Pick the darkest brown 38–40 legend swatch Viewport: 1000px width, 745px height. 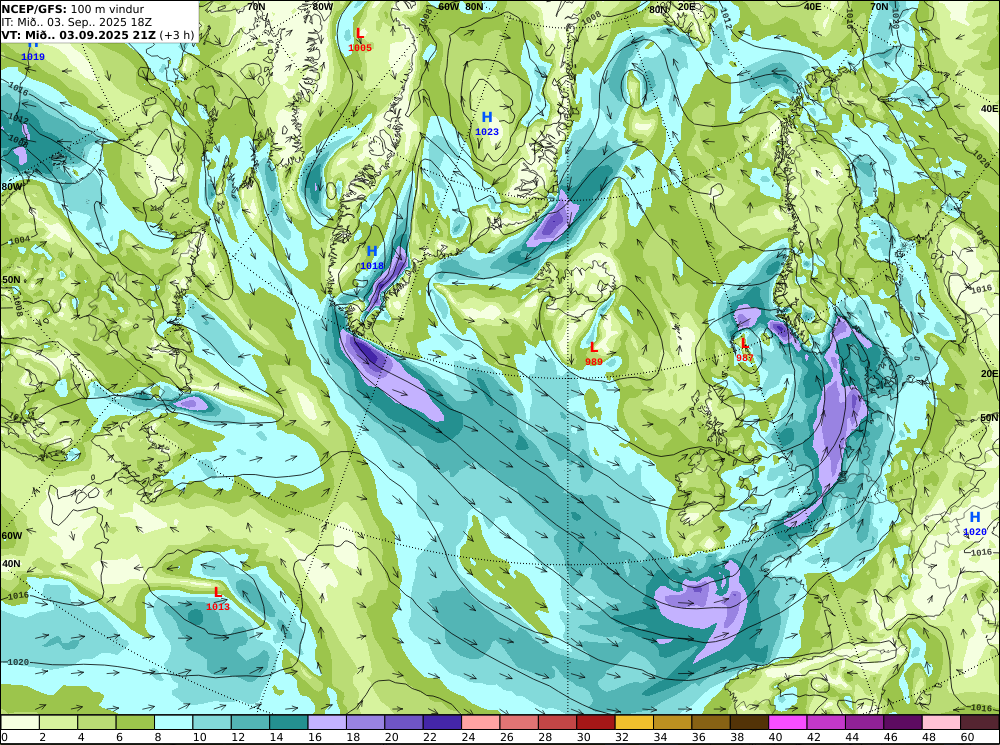coord(749,722)
